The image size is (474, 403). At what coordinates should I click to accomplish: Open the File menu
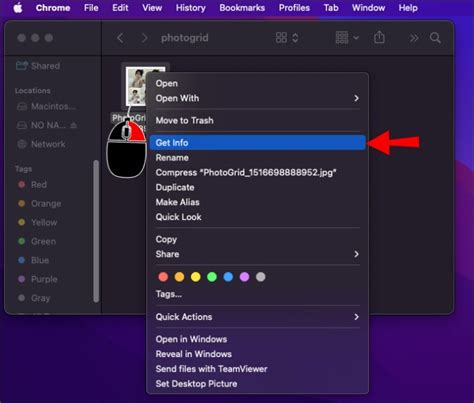[x=91, y=8]
